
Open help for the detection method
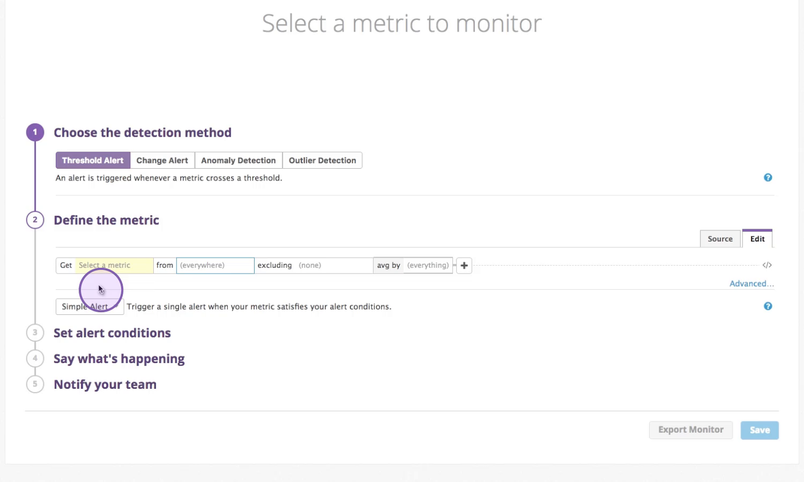point(768,178)
